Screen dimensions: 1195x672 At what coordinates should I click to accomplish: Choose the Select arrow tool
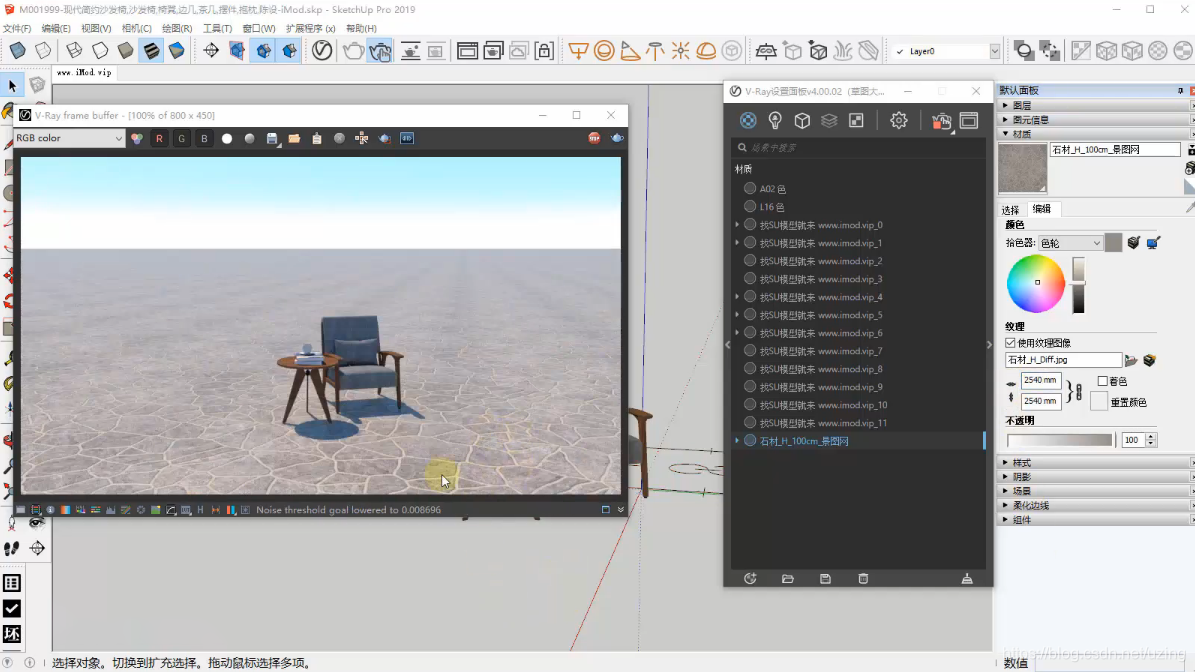(x=12, y=86)
